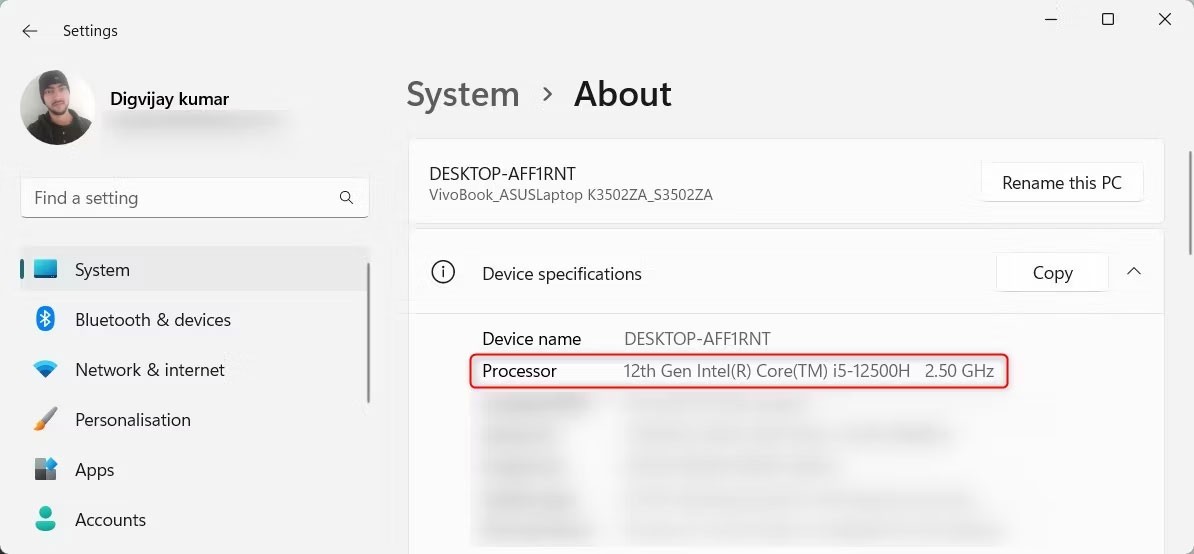This screenshot has height=554, width=1194.
Task: Select the highlighted Processor row
Action: [738, 371]
